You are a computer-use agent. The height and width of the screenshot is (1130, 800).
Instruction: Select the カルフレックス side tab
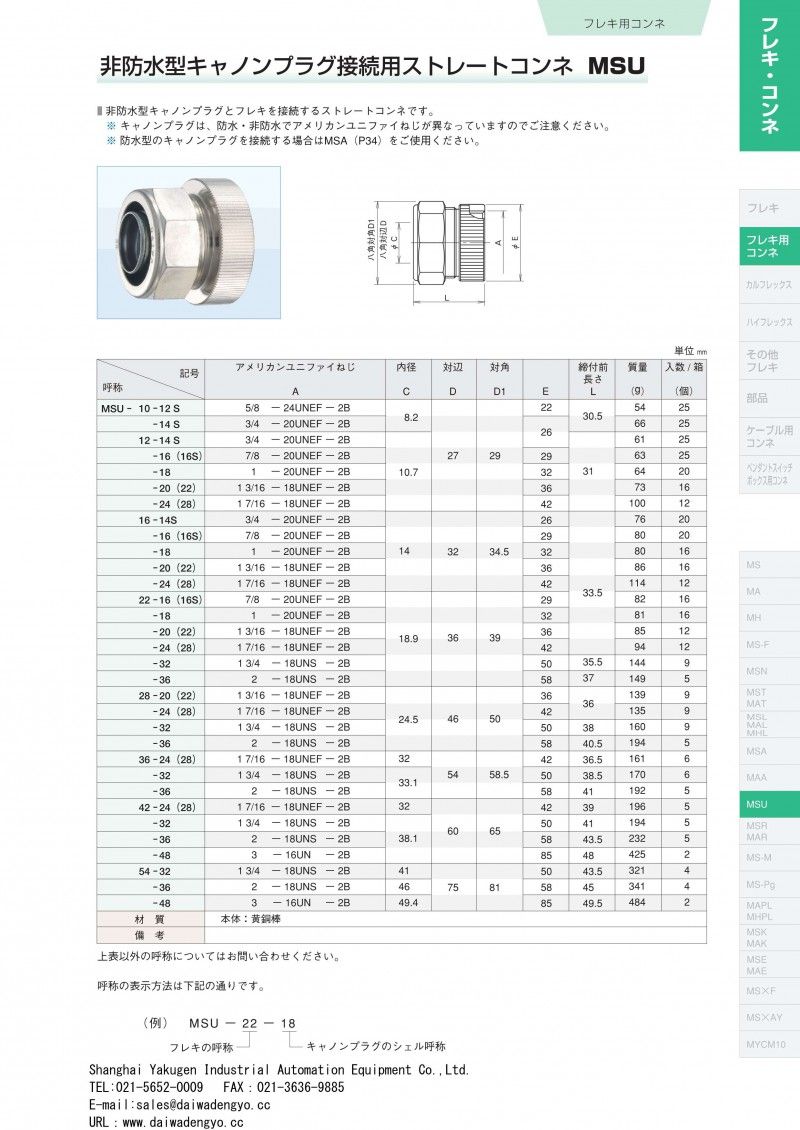click(769, 285)
